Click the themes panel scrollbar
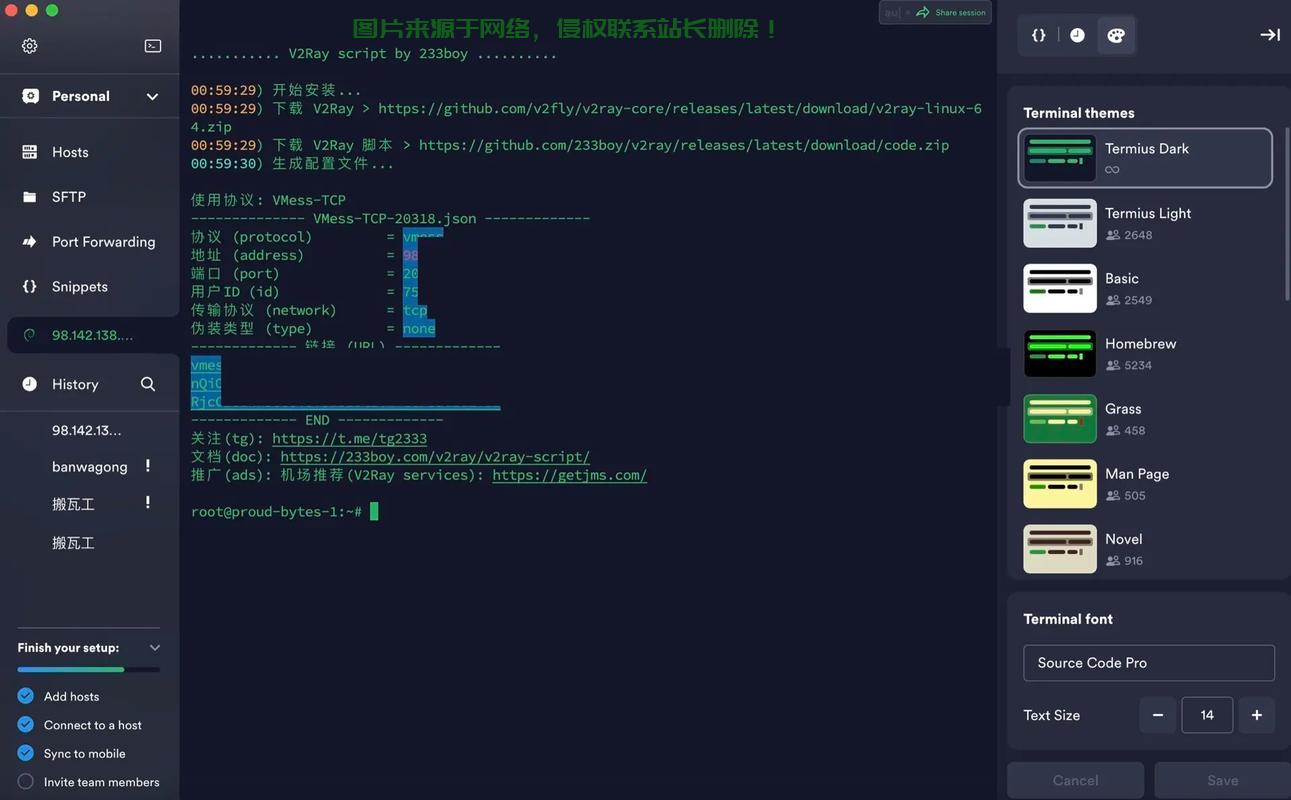Image resolution: width=1291 pixels, height=800 pixels. pos(1286,215)
